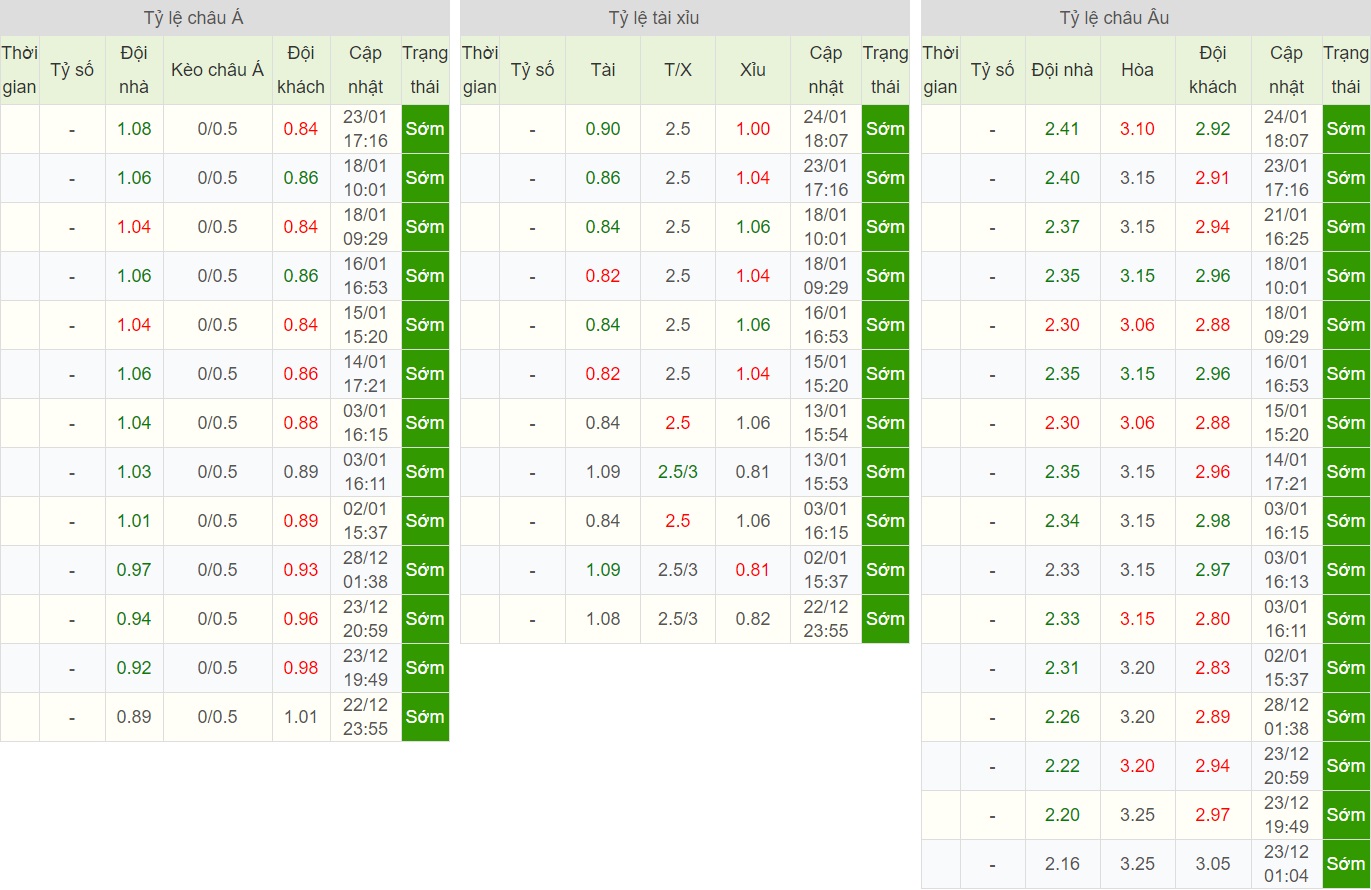Click European home odds 2.20
Screen dimensions: 1371x890
pos(1063,815)
